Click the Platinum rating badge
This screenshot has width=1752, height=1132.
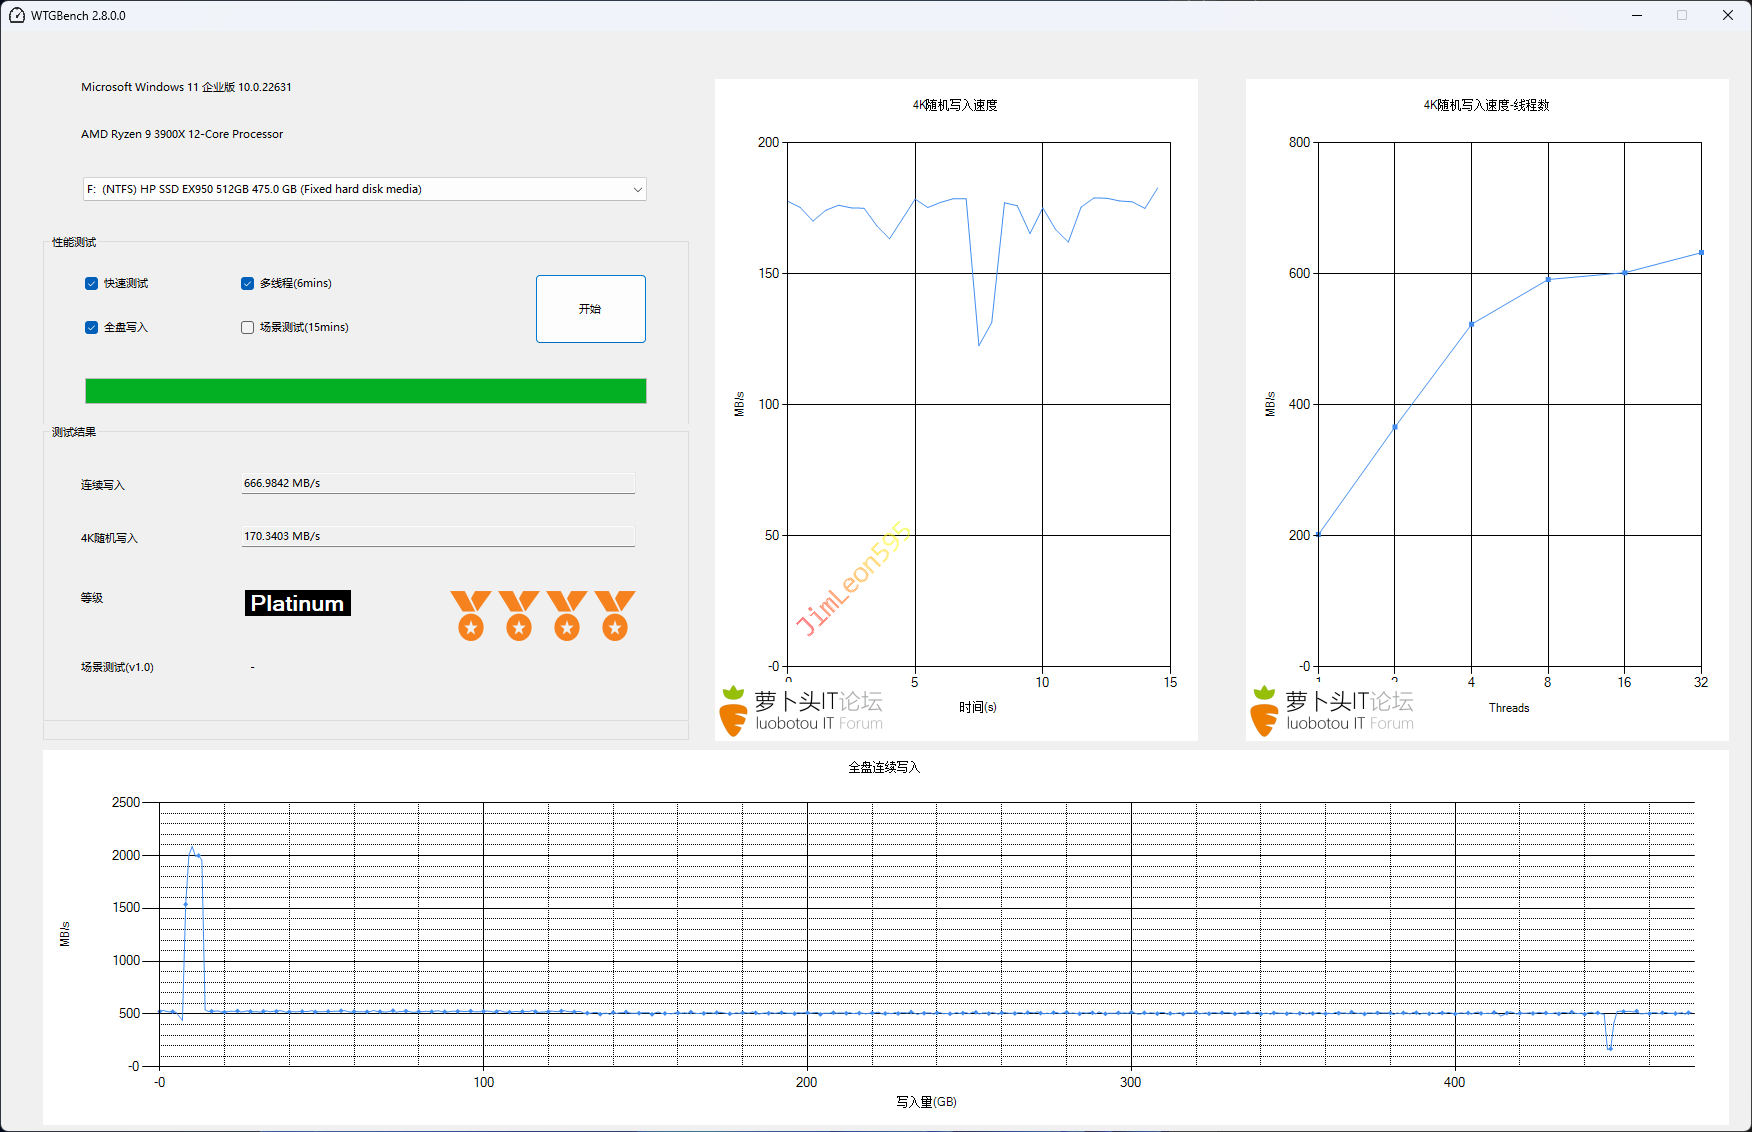pos(297,603)
